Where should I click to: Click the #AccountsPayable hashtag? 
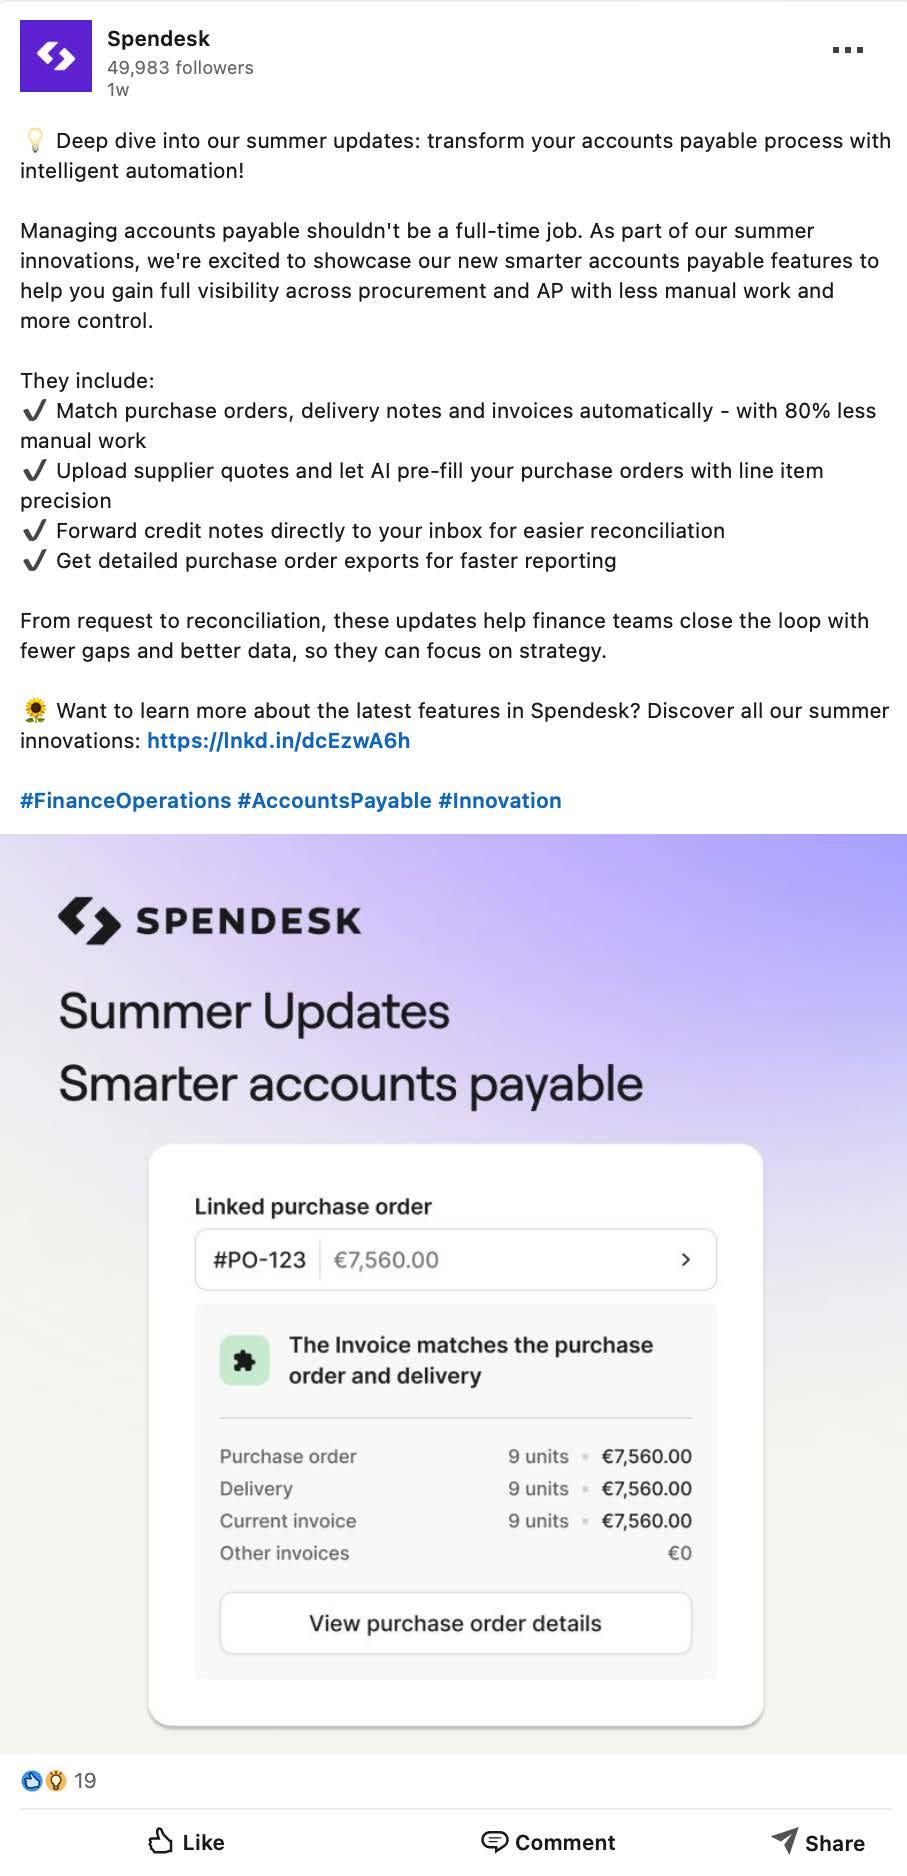click(334, 801)
